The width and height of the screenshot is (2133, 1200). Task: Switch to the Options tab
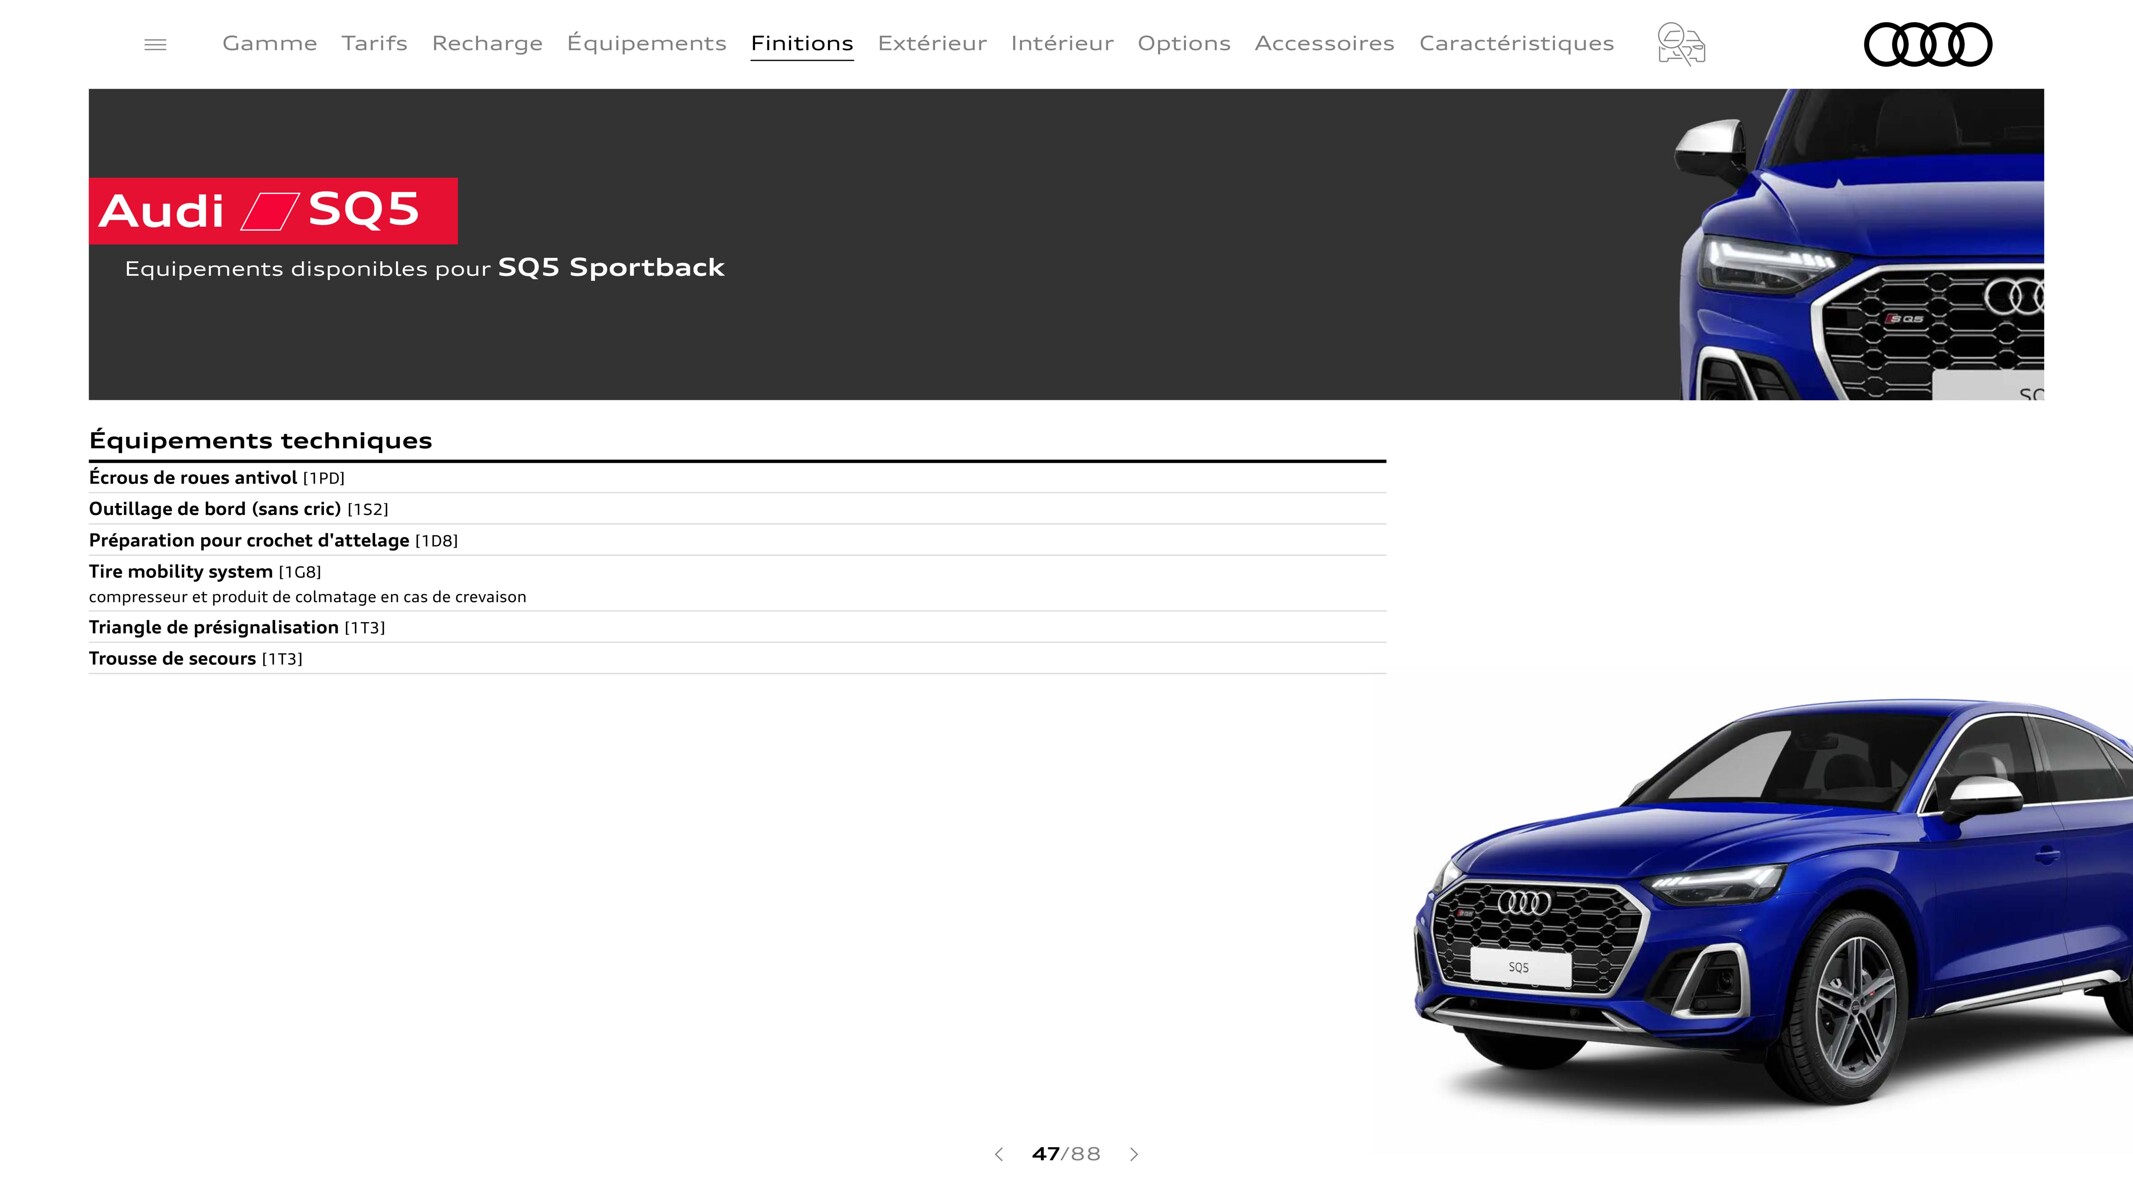(1184, 43)
